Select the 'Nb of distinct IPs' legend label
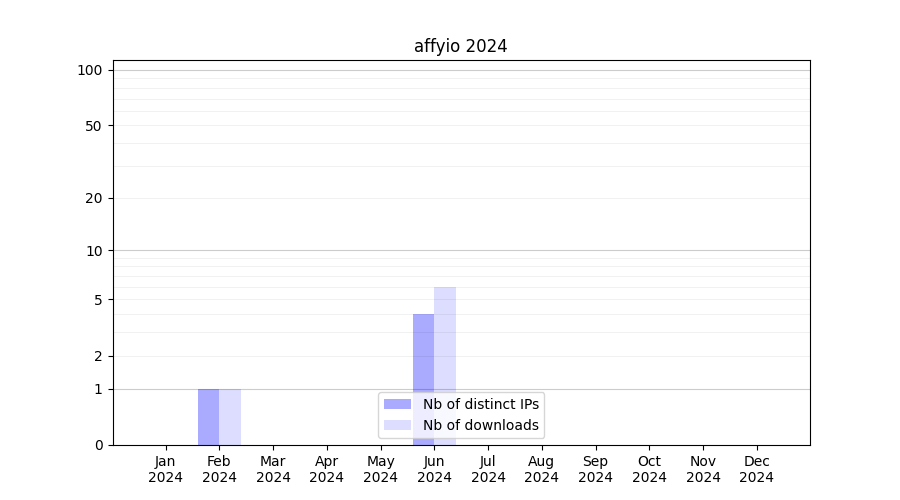The height and width of the screenshot is (500, 900). tap(480, 404)
